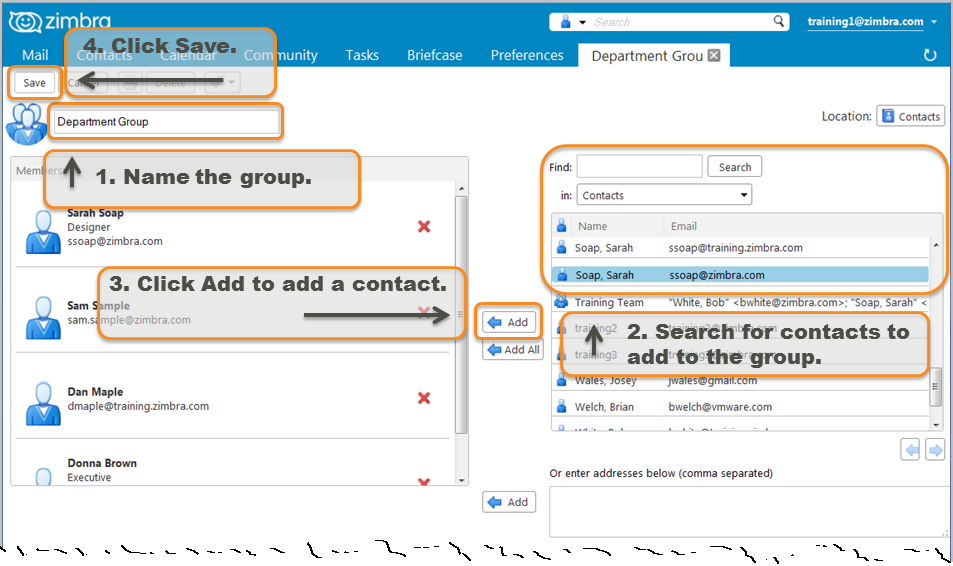
Task: Close the Department Group tab
Action: pyautogui.click(x=714, y=55)
